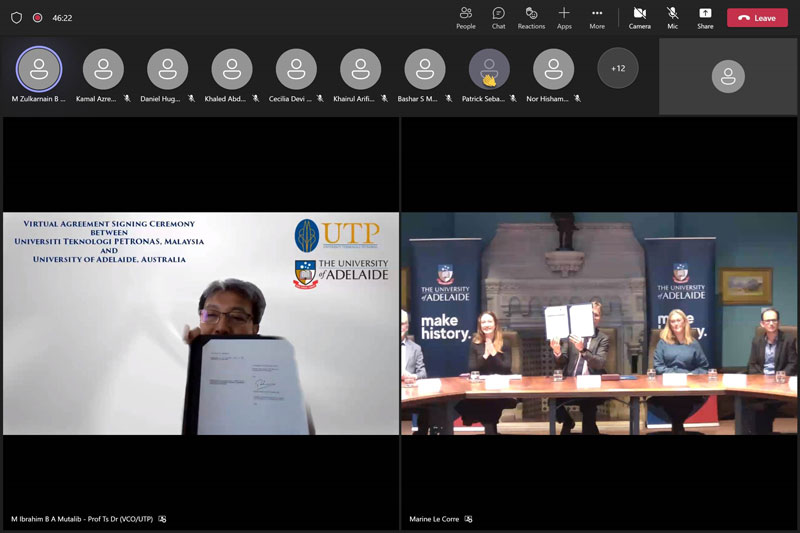Select Kamal Azre participant avatar
Image resolution: width=800 pixels, height=533 pixels.
click(103, 69)
